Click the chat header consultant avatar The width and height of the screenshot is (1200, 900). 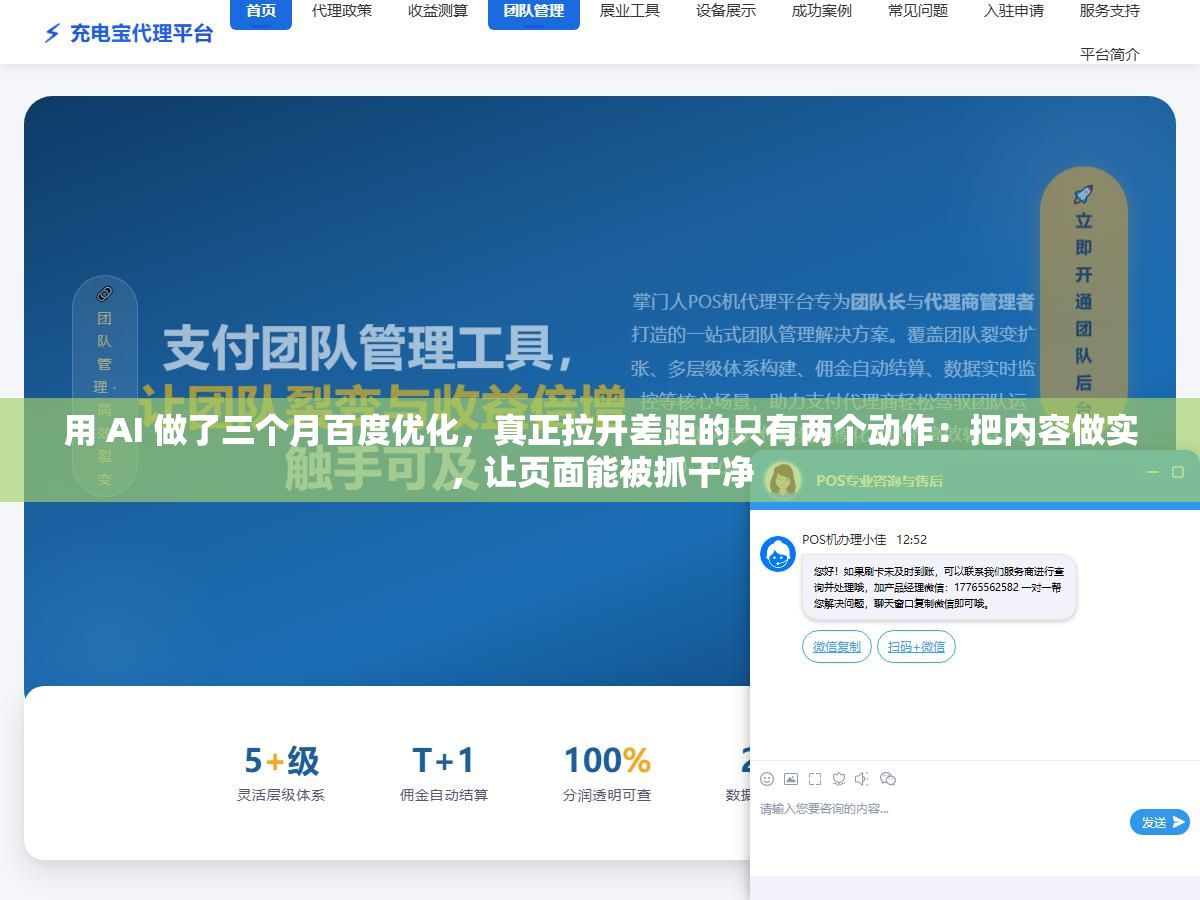click(783, 480)
